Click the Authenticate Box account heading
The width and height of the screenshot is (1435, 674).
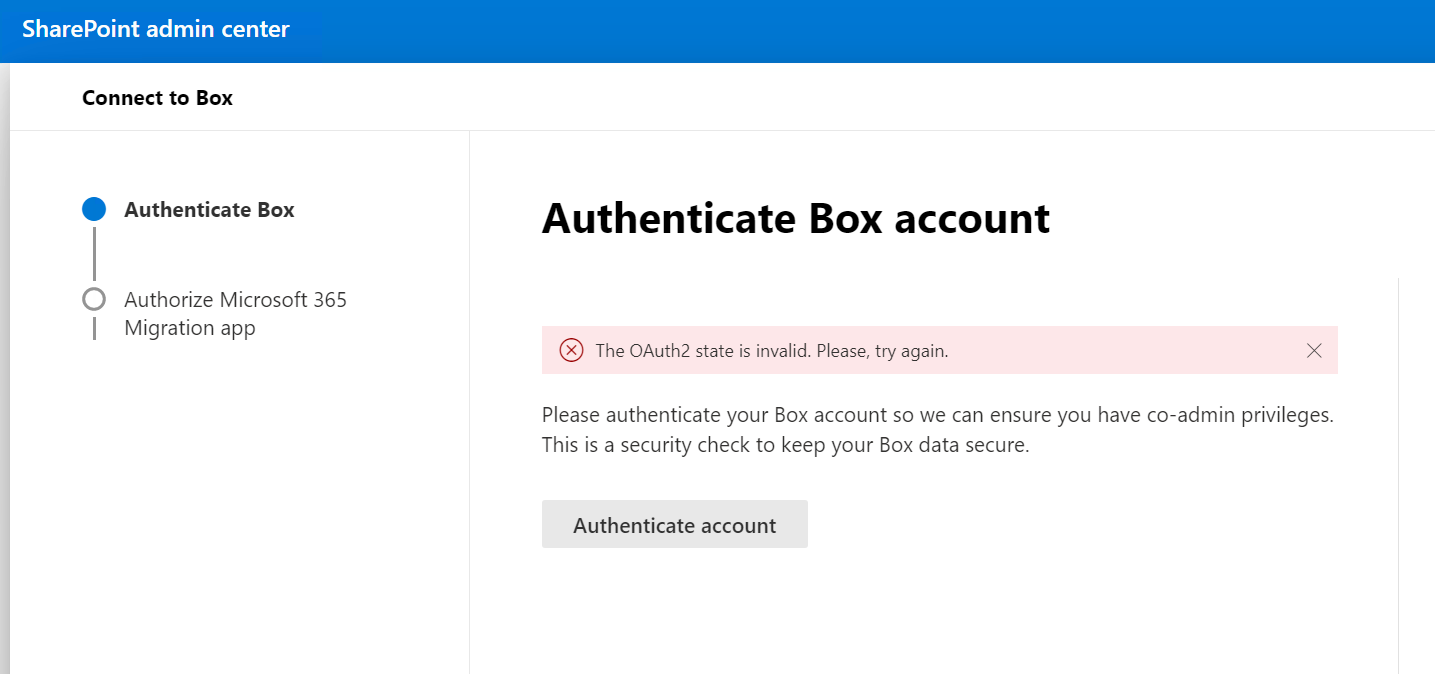[x=795, y=219]
